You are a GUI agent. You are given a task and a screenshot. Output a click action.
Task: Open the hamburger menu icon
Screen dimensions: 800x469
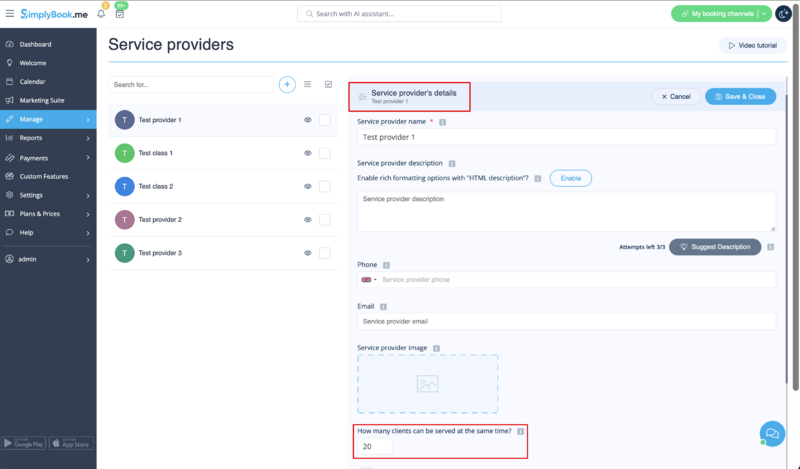click(10, 13)
